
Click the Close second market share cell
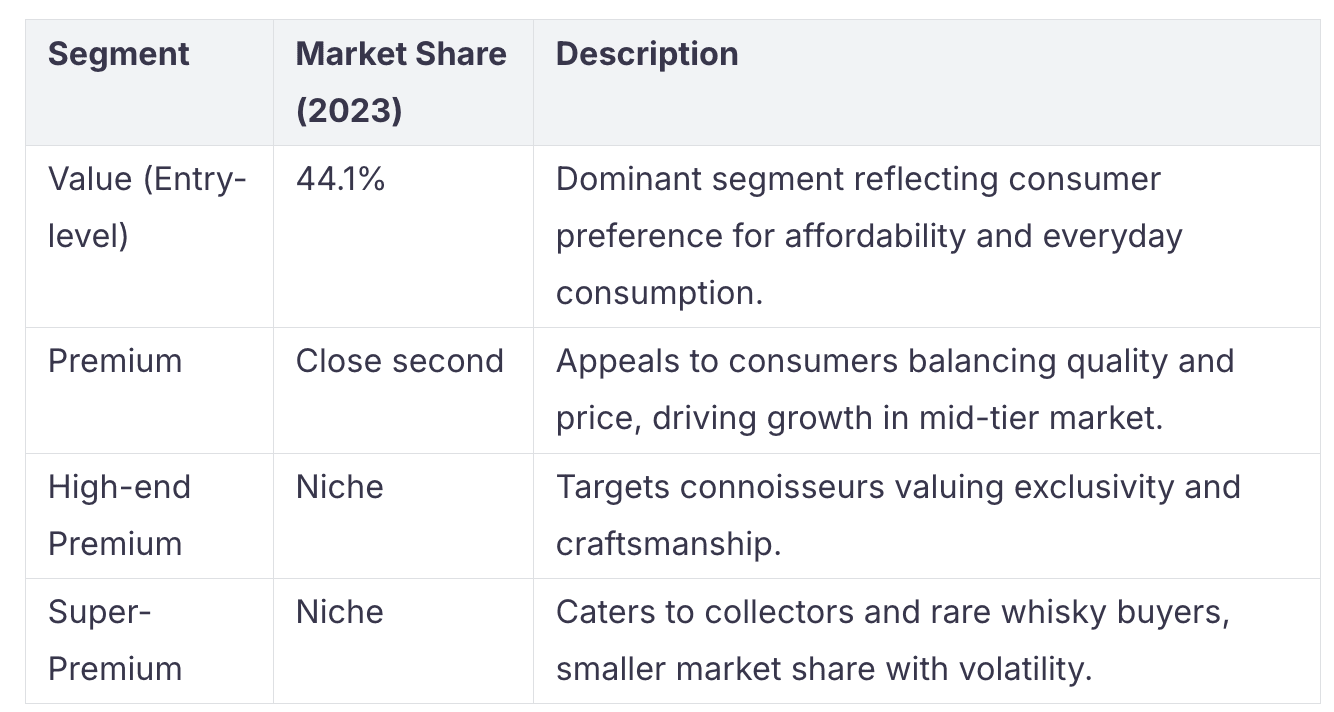403,390
